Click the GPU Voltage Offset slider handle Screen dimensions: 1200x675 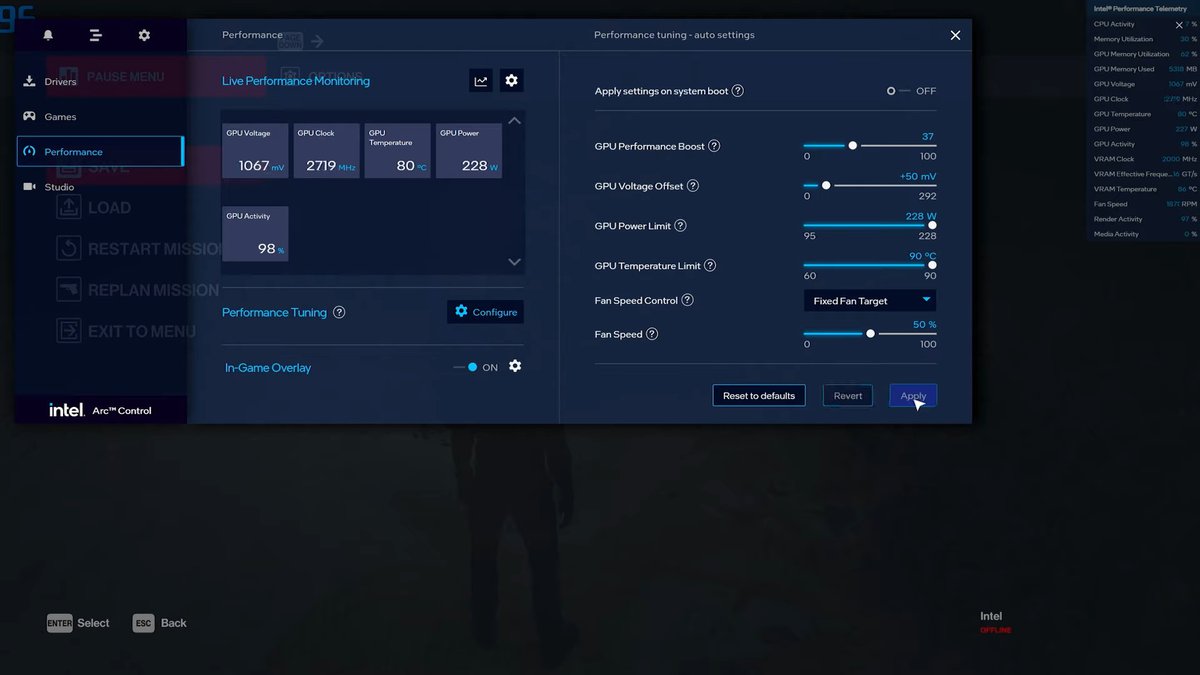(x=826, y=185)
